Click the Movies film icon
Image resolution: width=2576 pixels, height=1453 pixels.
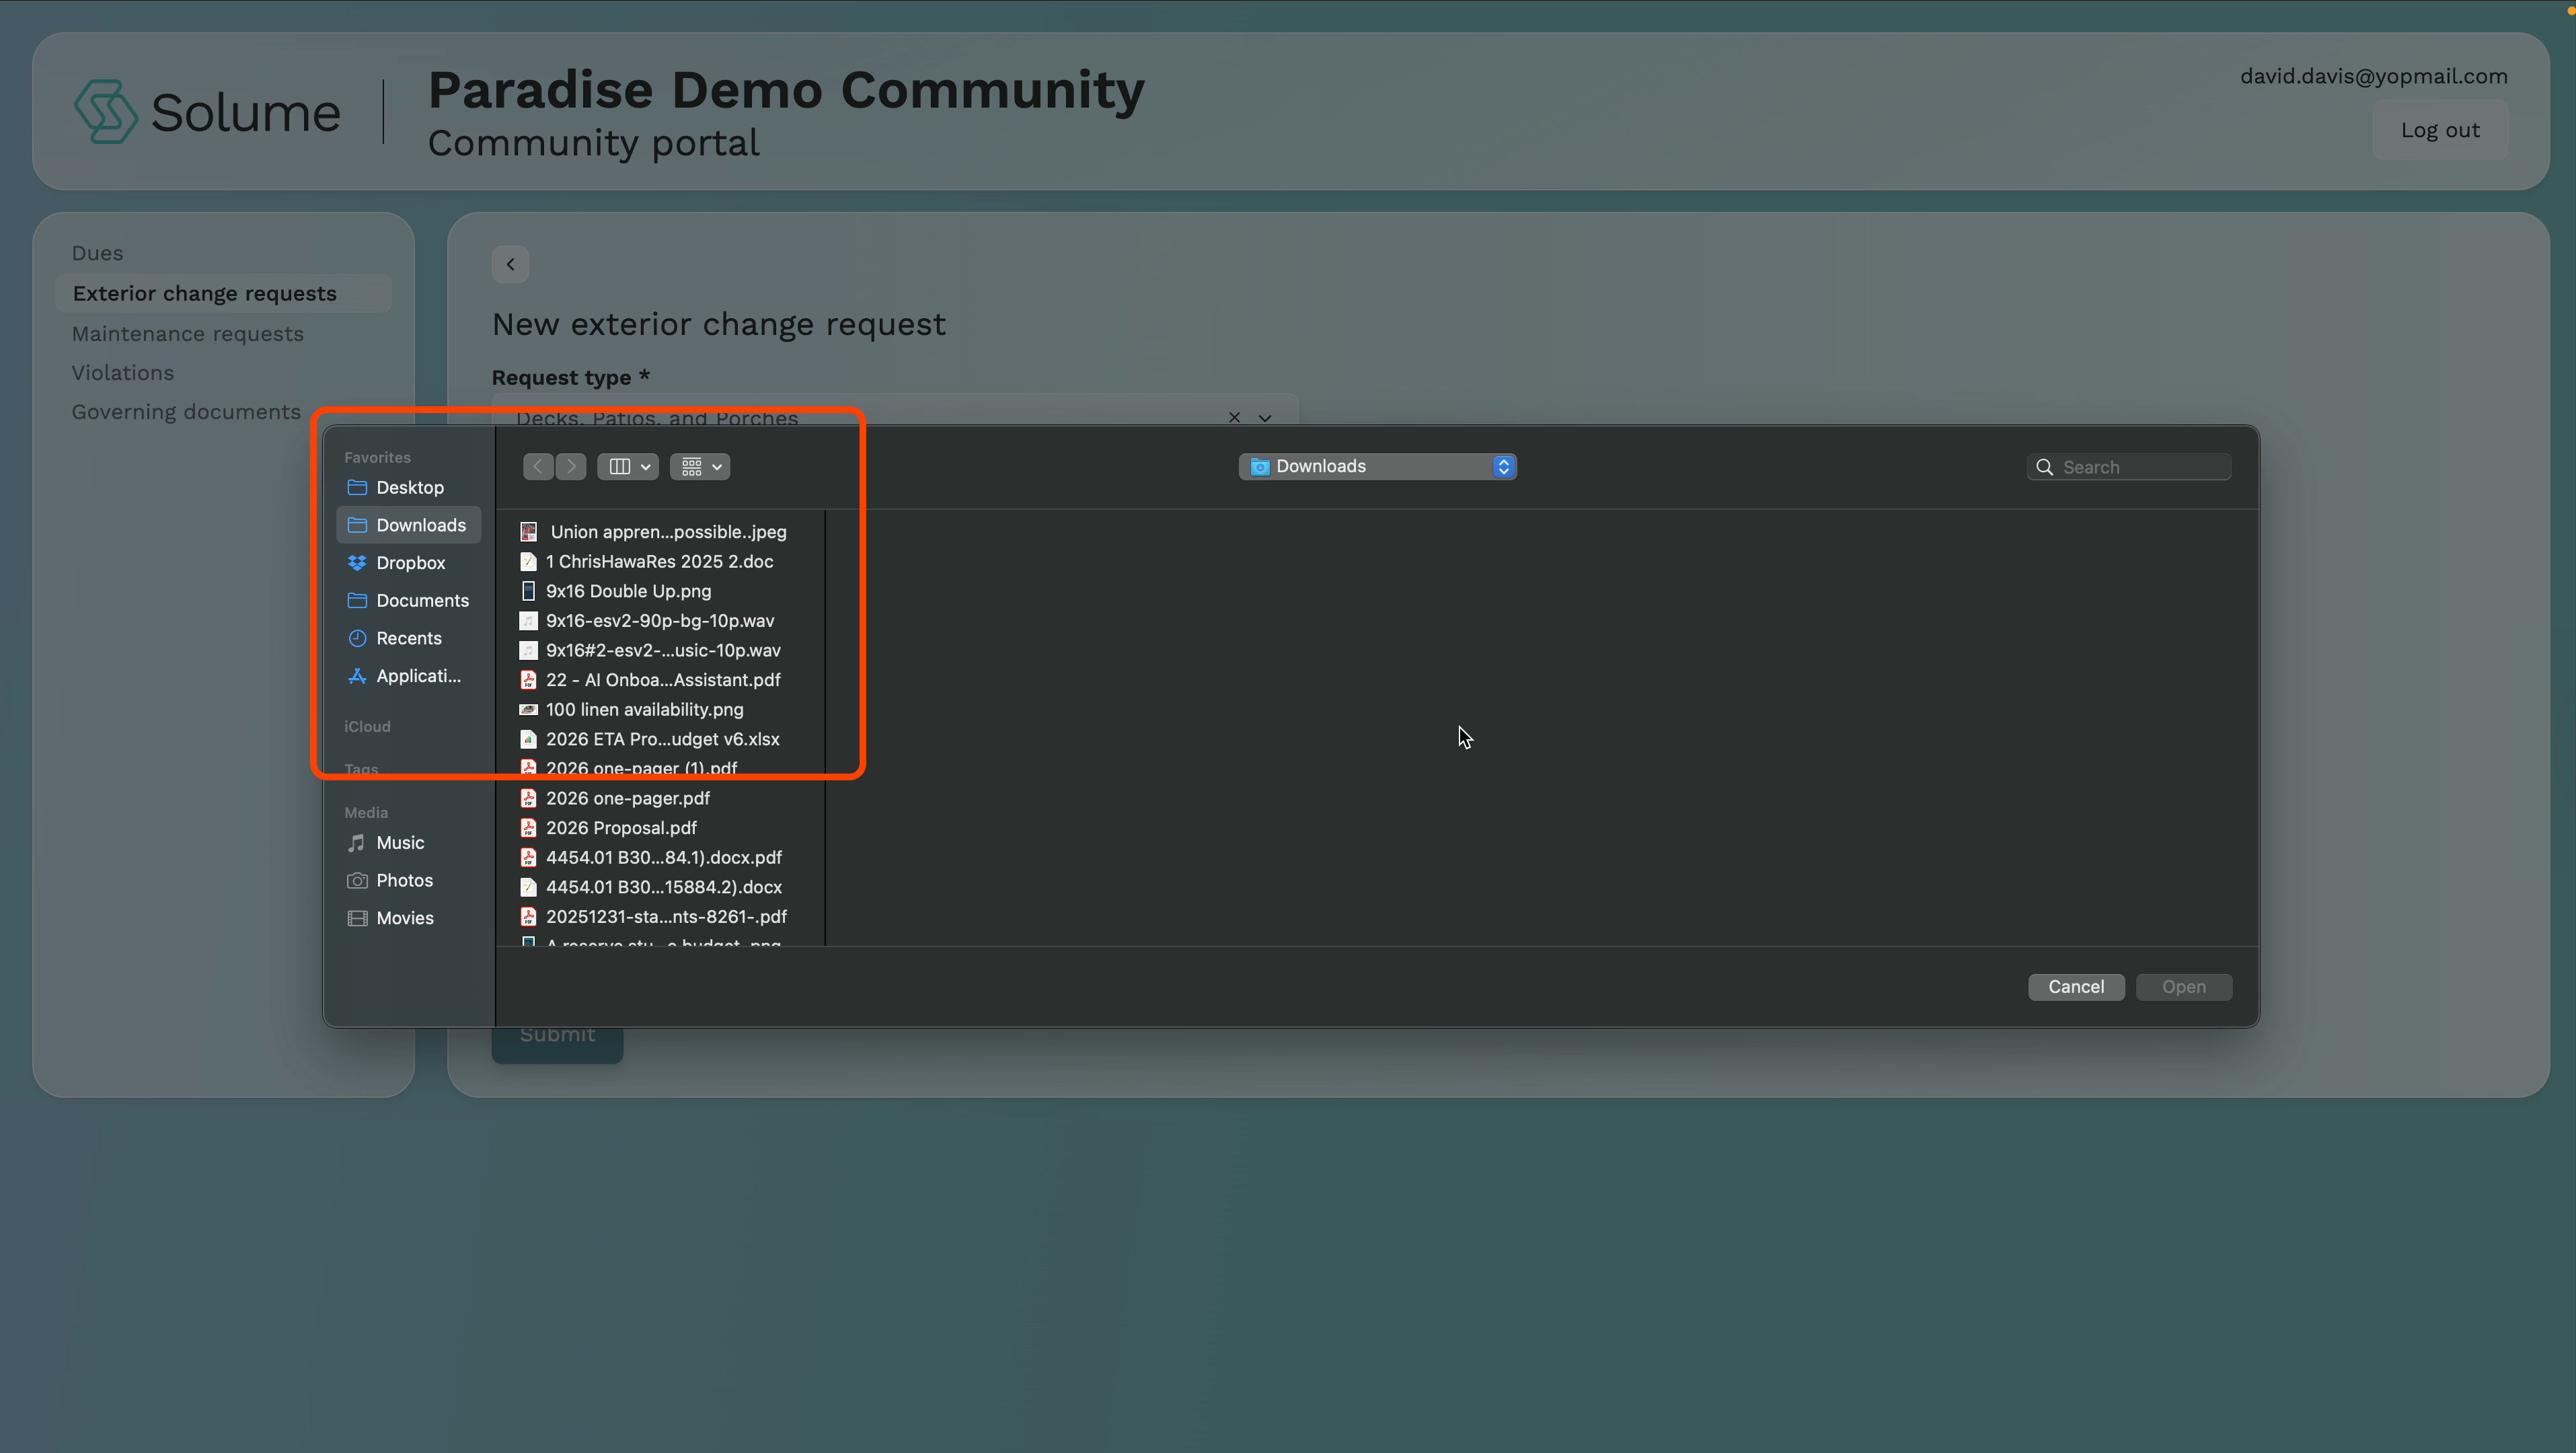tap(357, 918)
